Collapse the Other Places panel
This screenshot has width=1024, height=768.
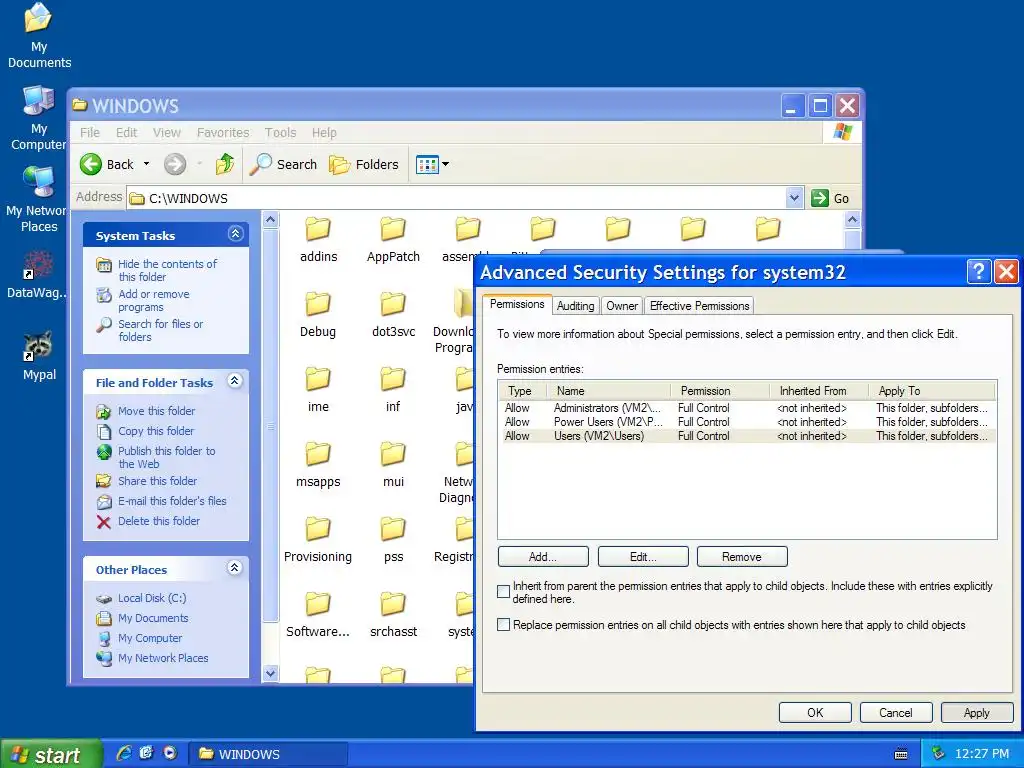click(234, 568)
